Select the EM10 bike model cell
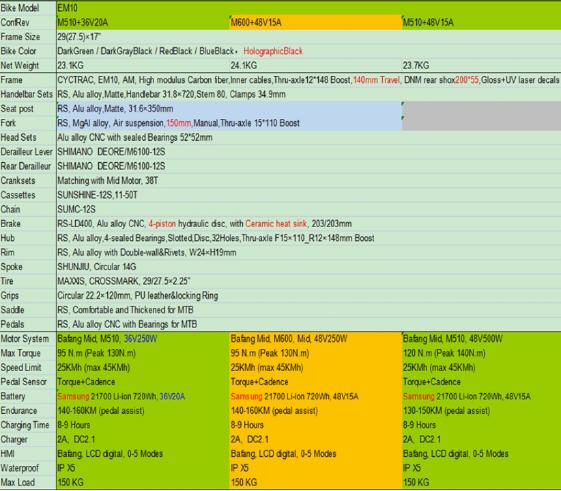This screenshot has width=561, height=491. pyautogui.click(x=308, y=8)
